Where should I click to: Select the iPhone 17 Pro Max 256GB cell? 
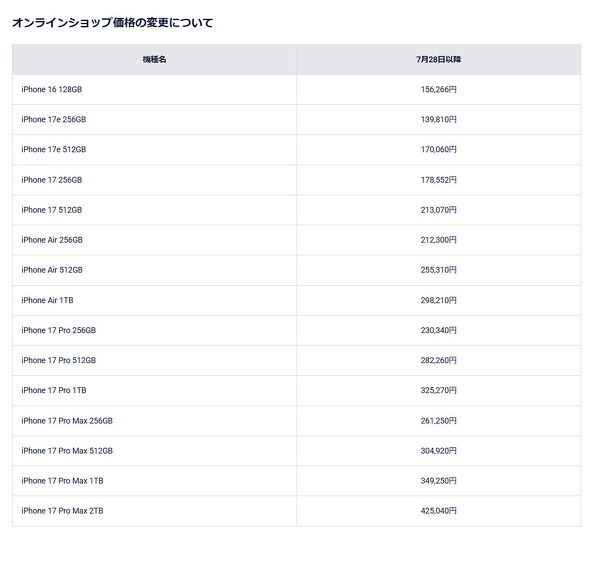[x=154, y=421]
